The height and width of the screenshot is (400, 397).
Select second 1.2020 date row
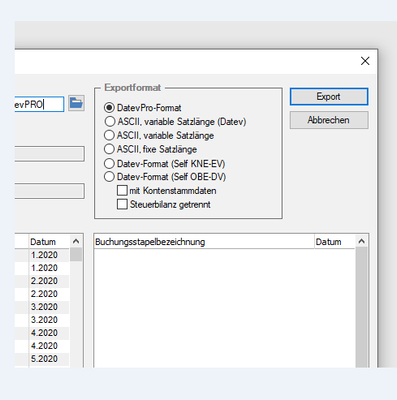[x=42, y=268]
